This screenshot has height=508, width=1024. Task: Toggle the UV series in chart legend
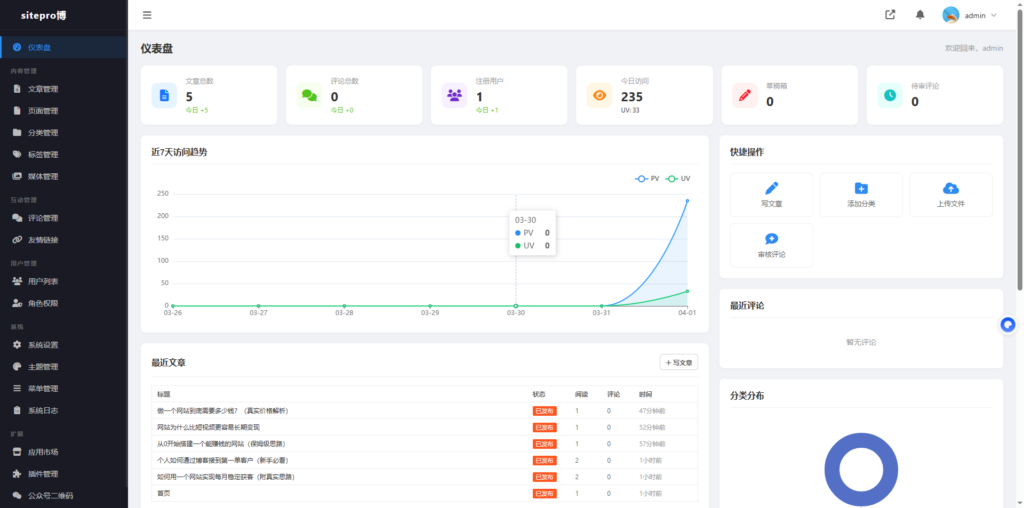677,178
